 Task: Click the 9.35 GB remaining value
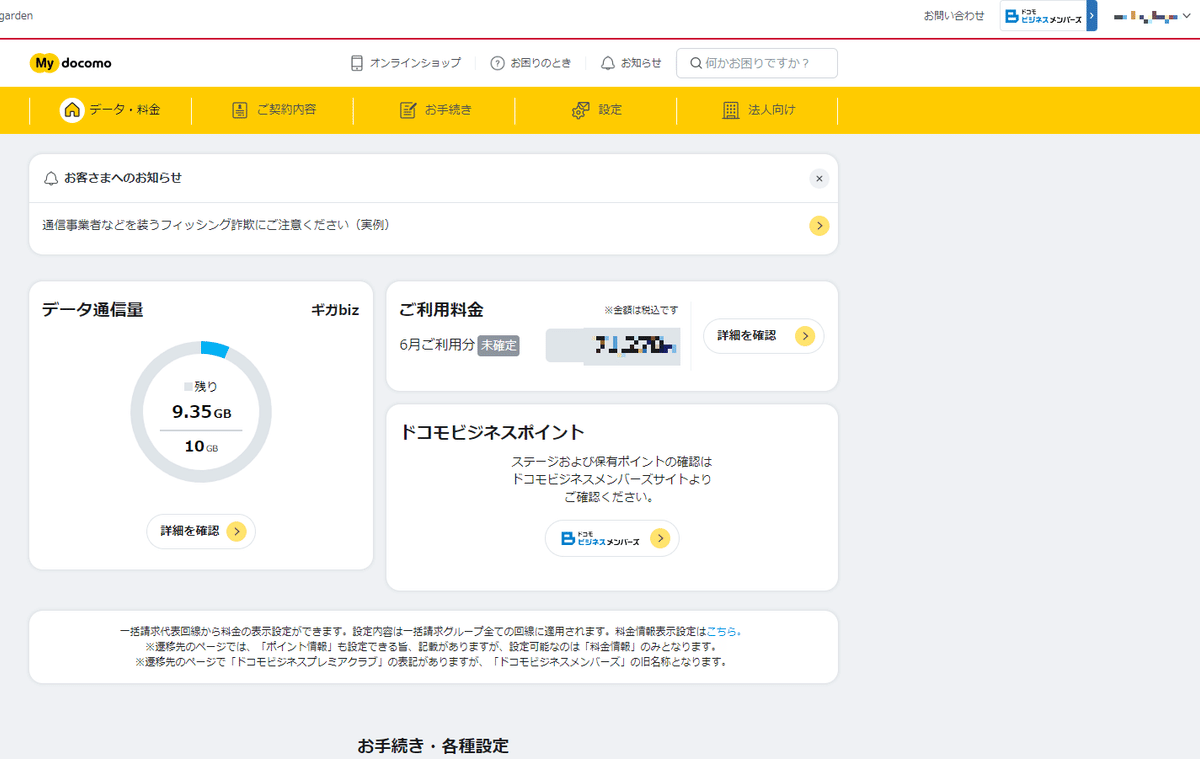(x=201, y=412)
